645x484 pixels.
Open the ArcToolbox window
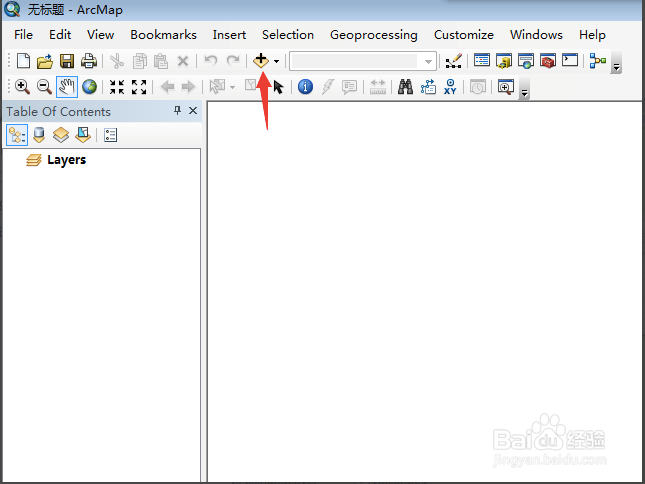click(548, 61)
